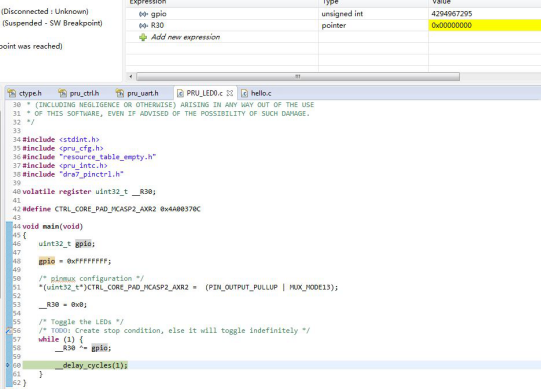
Task: Click the 'pointer' type cell
Action: click(334, 26)
